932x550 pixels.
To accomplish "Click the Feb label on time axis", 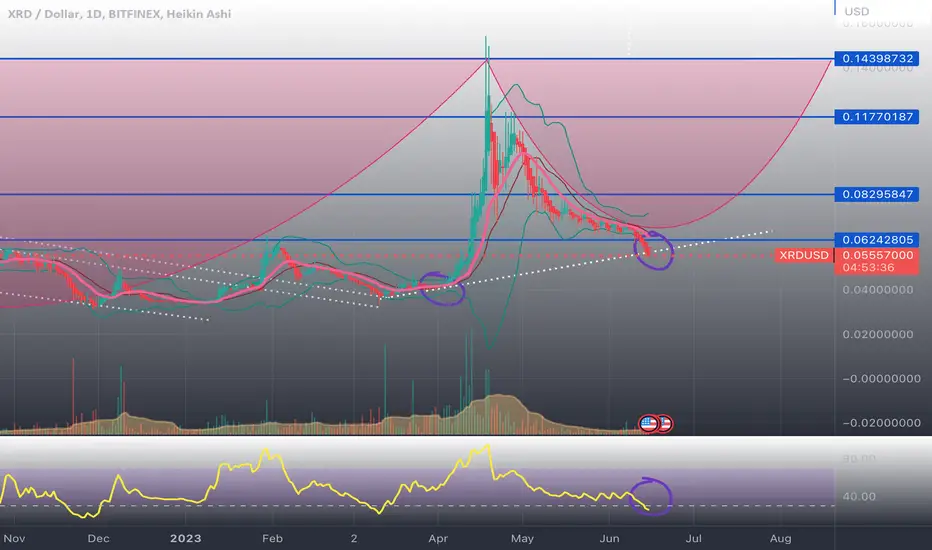I will point(272,538).
